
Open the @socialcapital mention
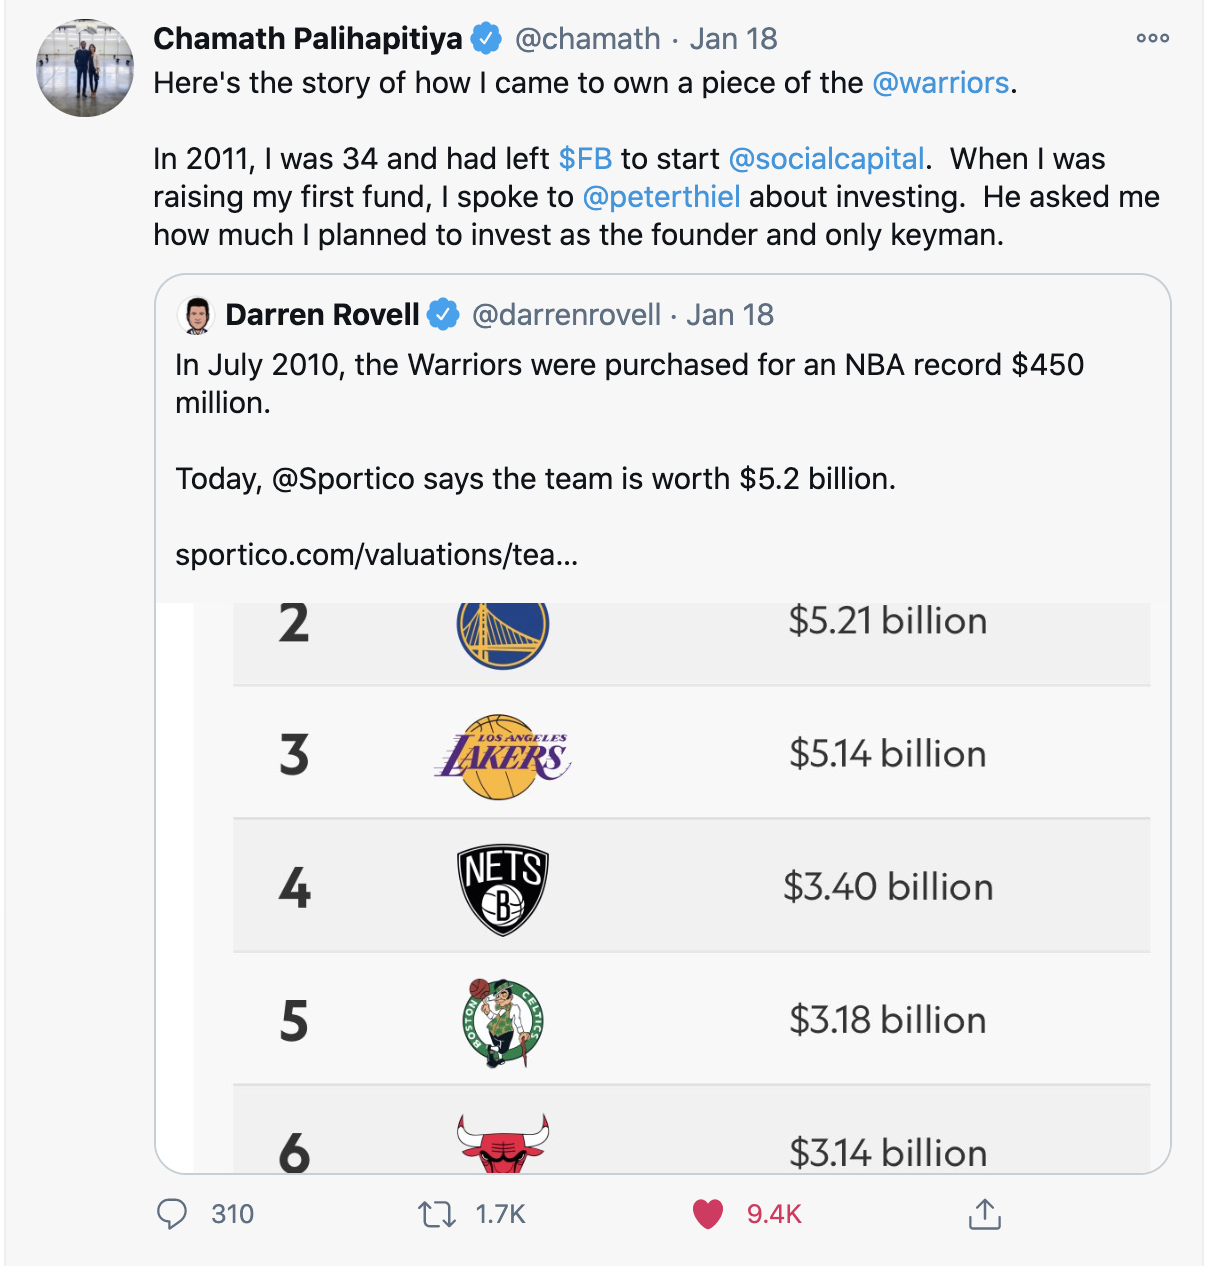[x=826, y=159]
